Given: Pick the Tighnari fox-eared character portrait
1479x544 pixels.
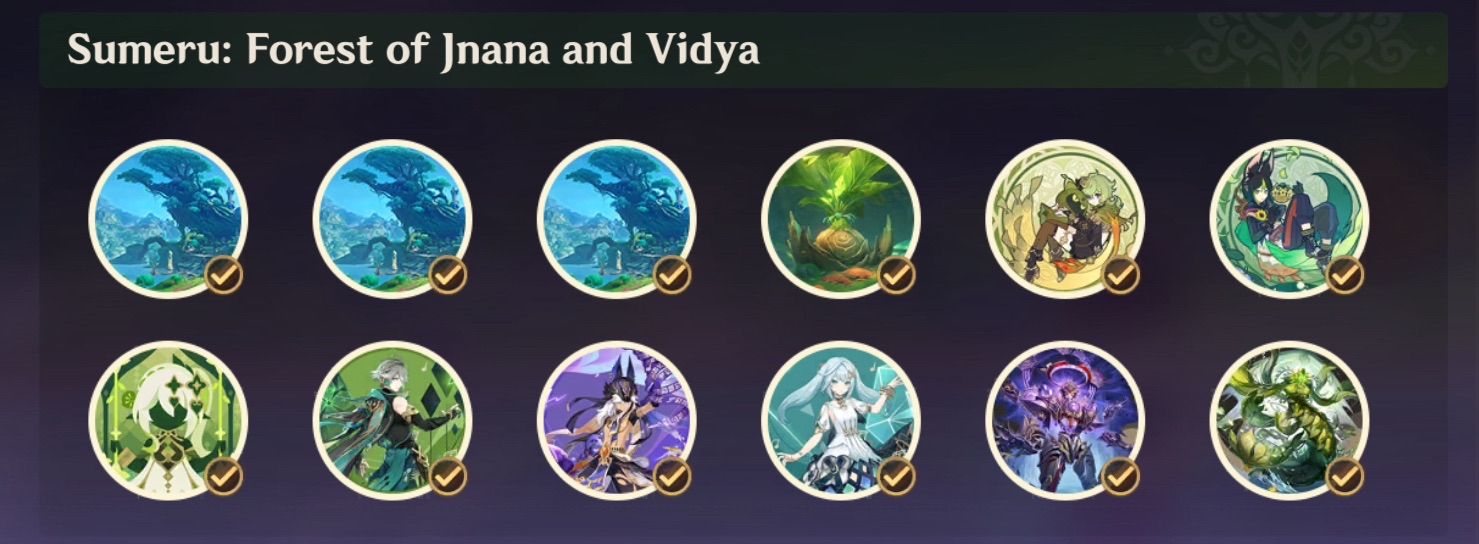Looking at the screenshot, I should 1289,219.
